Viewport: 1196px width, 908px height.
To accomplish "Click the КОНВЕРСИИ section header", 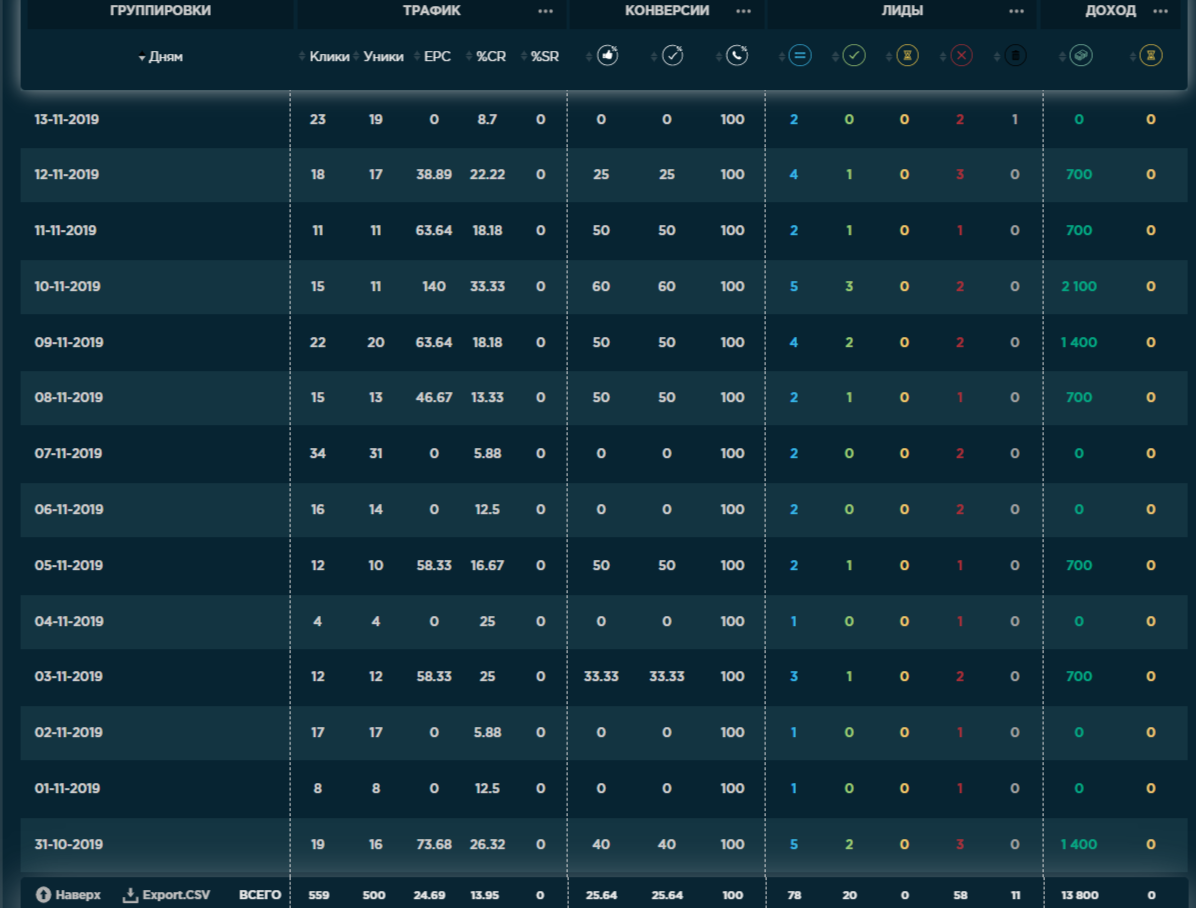I will 667,11.
